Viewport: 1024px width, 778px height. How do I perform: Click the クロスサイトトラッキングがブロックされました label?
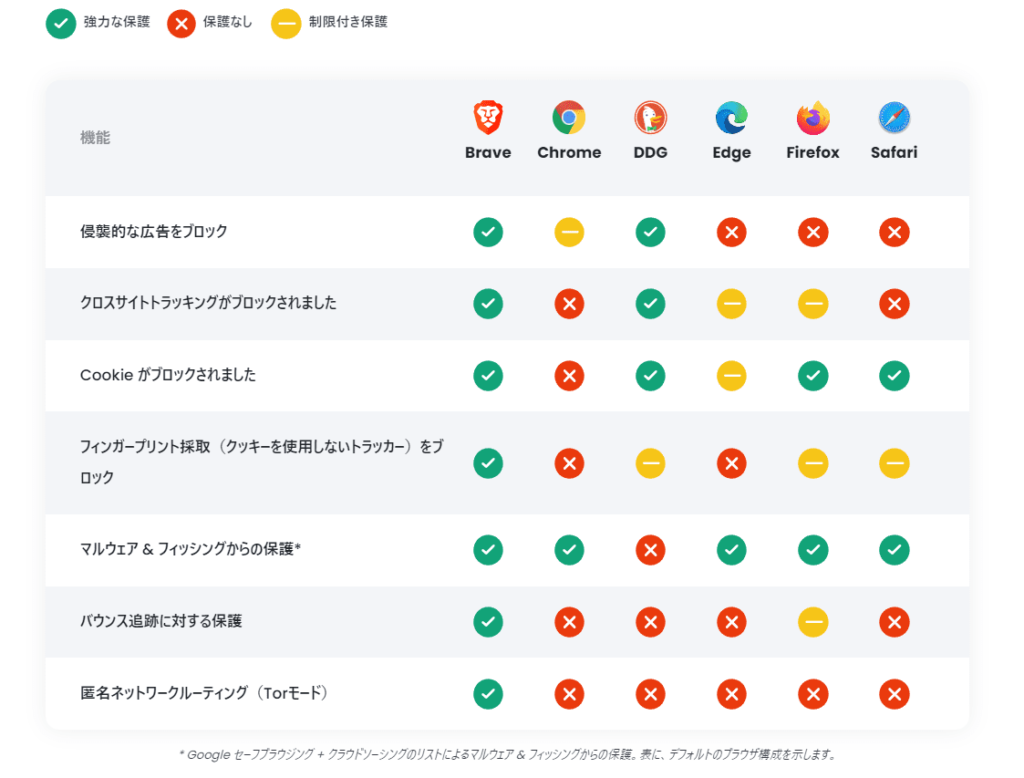click(x=208, y=303)
